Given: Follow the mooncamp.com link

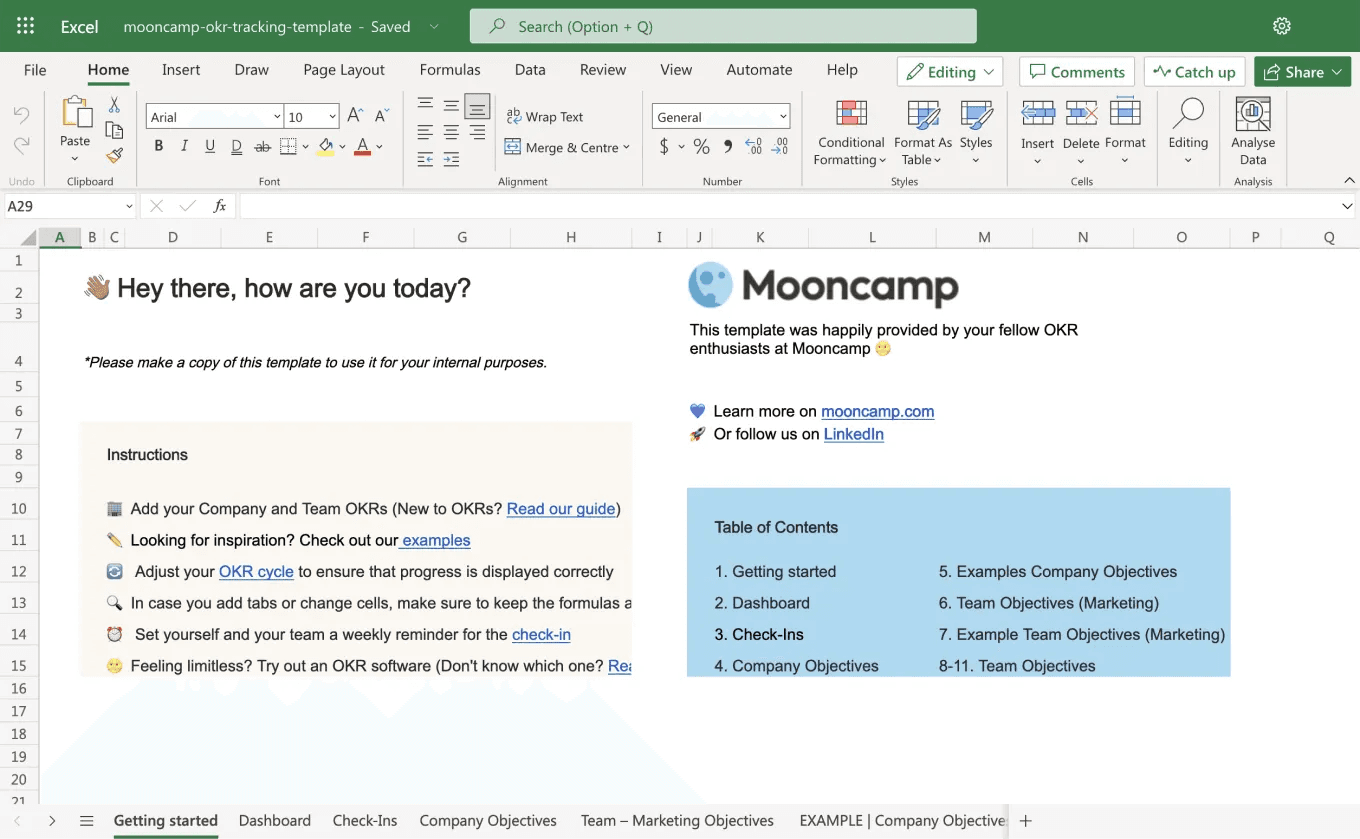Looking at the screenshot, I should click(x=877, y=411).
